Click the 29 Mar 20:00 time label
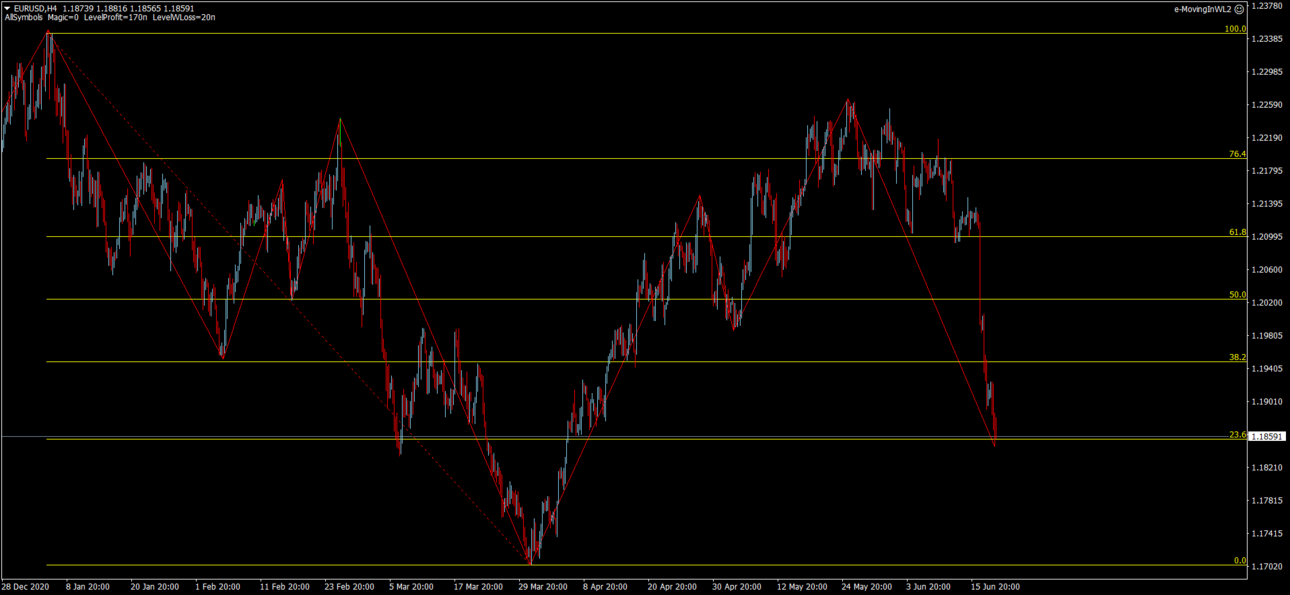Image resolution: width=1290 pixels, height=595 pixels. pos(542,587)
